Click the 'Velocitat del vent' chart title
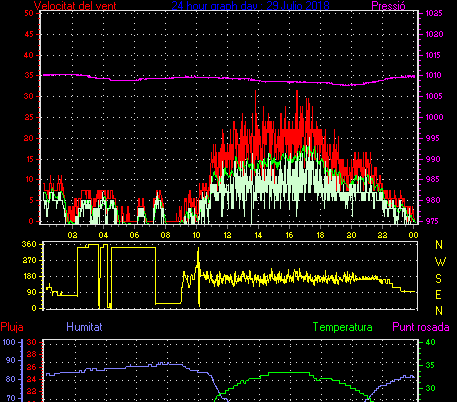 (x=75, y=5)
